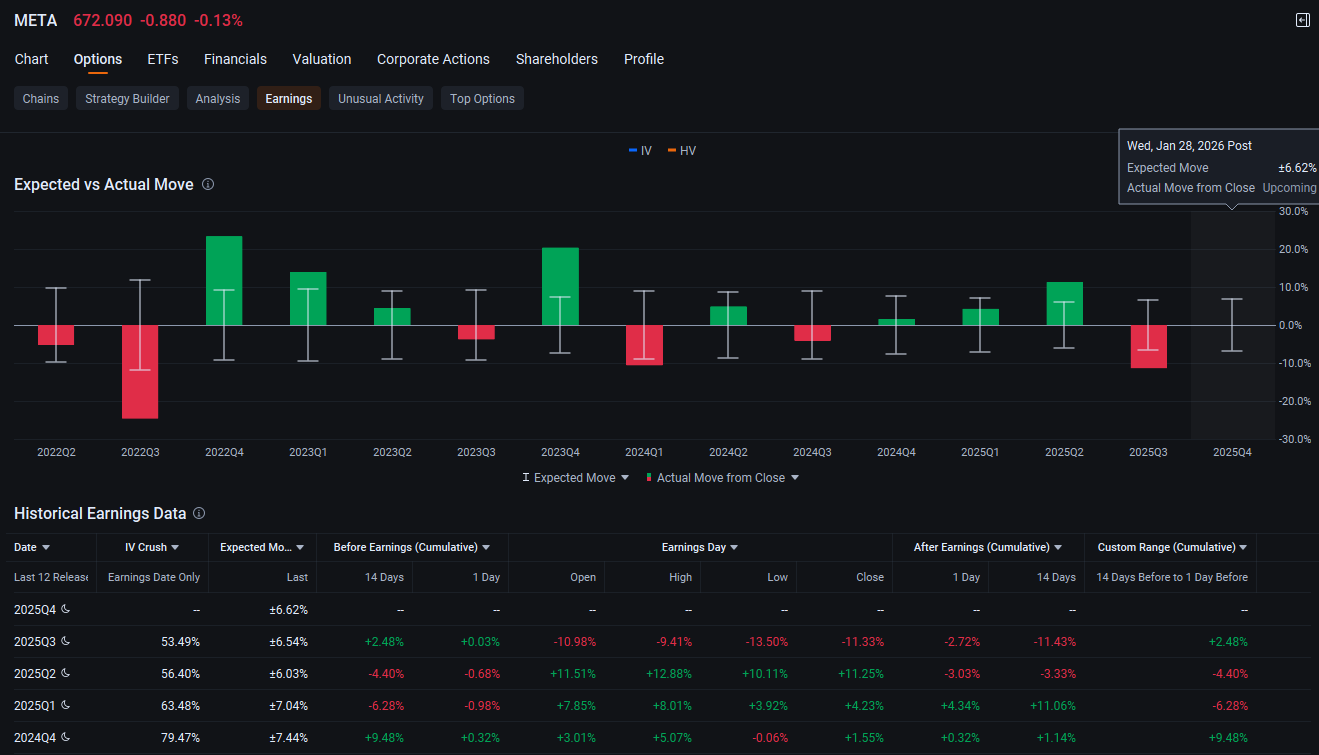The width and height of the screenshot is (1319, 755).
Task: Click the 2025Q4 row label in the table
Action: point(35,609)
